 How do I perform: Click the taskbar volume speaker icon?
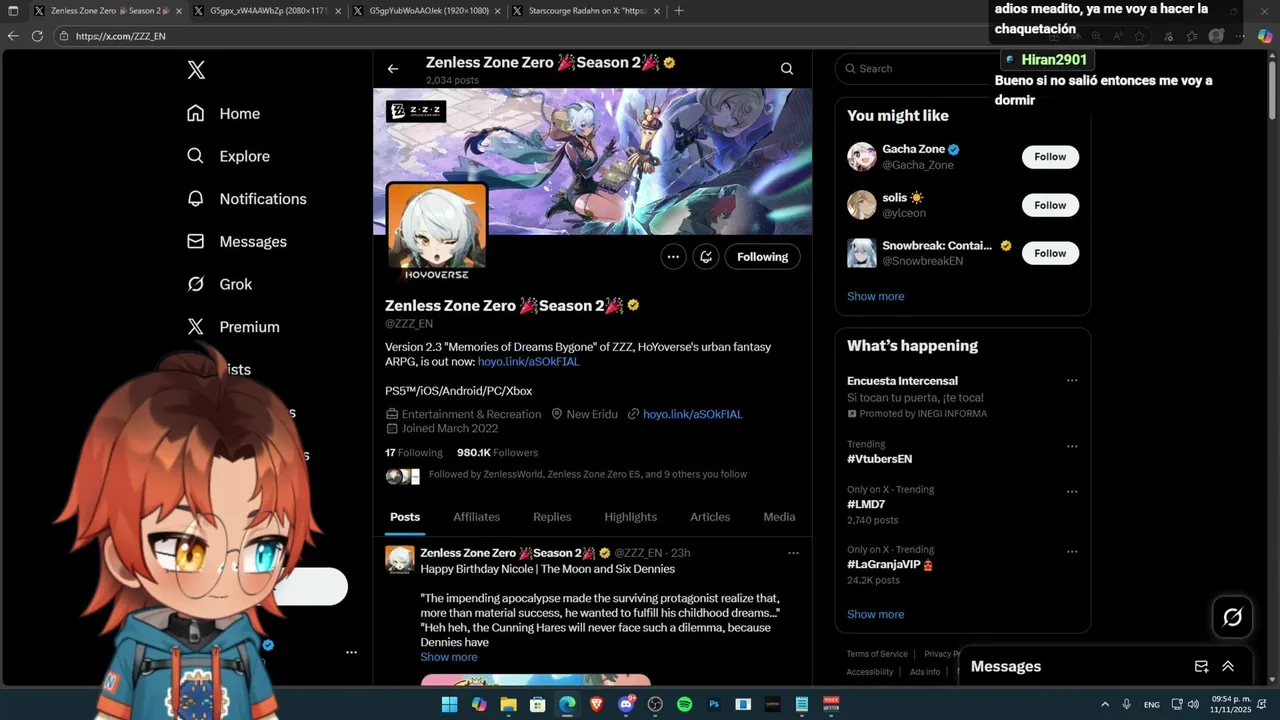[x=1192, y=704]
